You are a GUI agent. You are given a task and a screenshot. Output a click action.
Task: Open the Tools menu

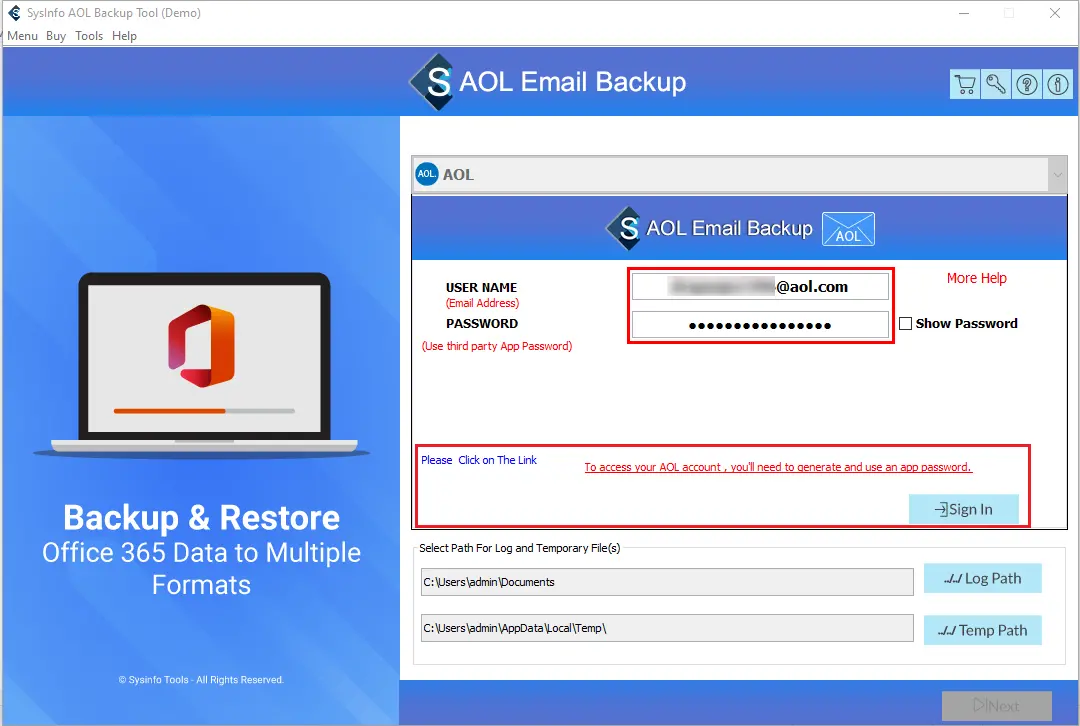[89, 36]
